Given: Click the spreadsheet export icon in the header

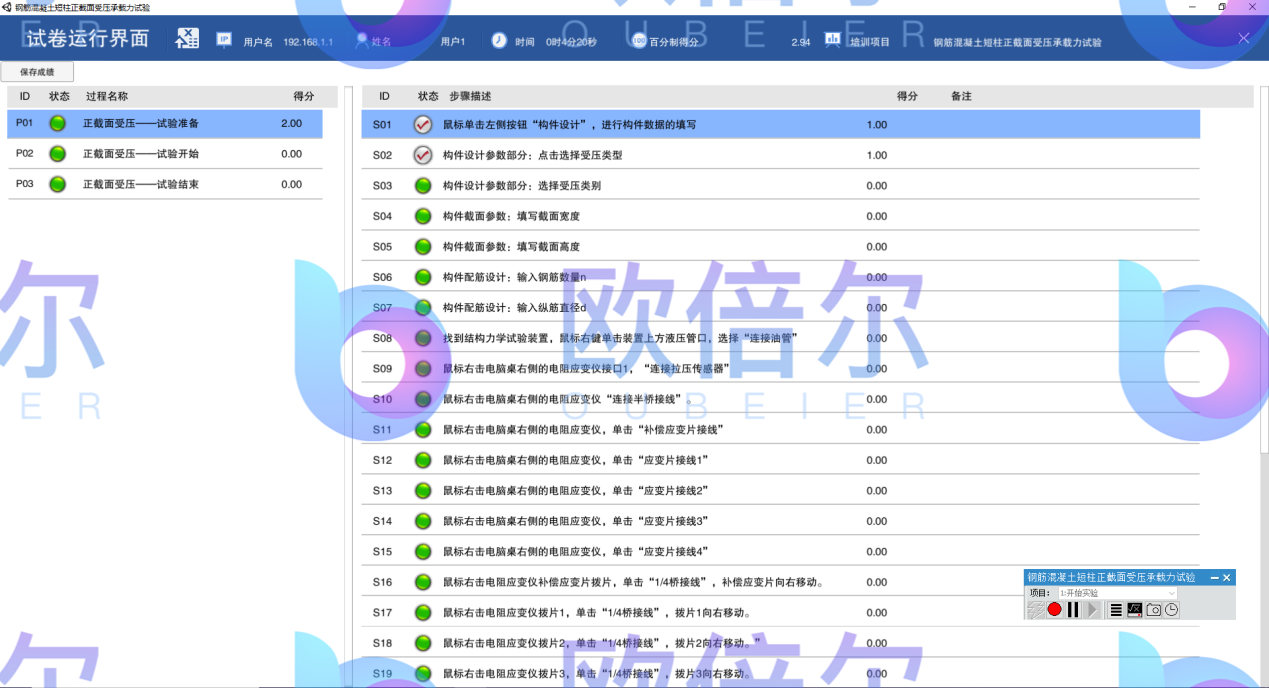Looking at the screenshot, I should (187, 39).
